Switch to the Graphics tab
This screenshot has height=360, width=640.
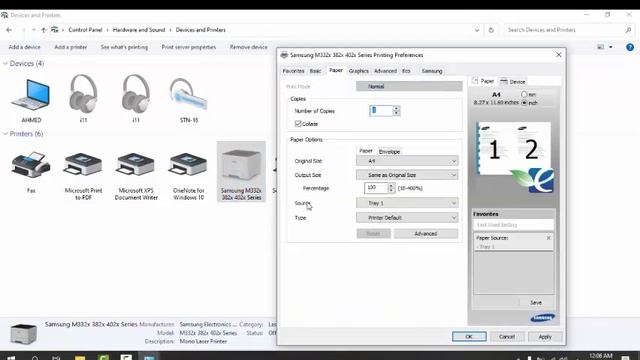click(358, 71)
